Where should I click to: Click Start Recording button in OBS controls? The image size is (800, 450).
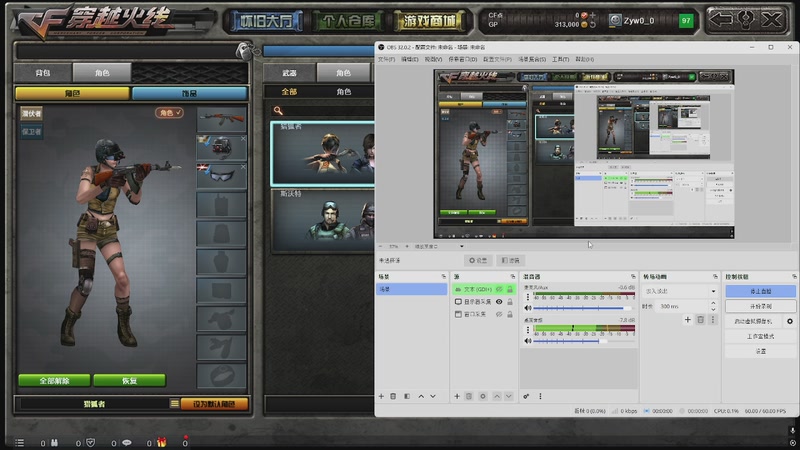(760, 306)
